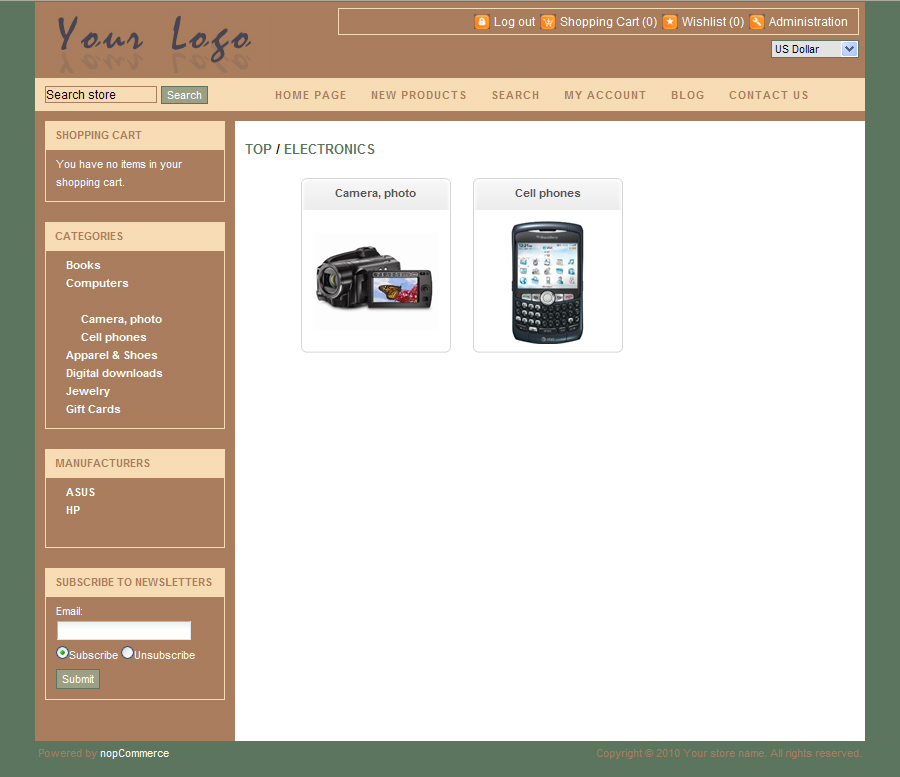The height and width of the screenshot is (777, 900).
Task: Select the Unsubscribe radio button
Action: [127, 653]
